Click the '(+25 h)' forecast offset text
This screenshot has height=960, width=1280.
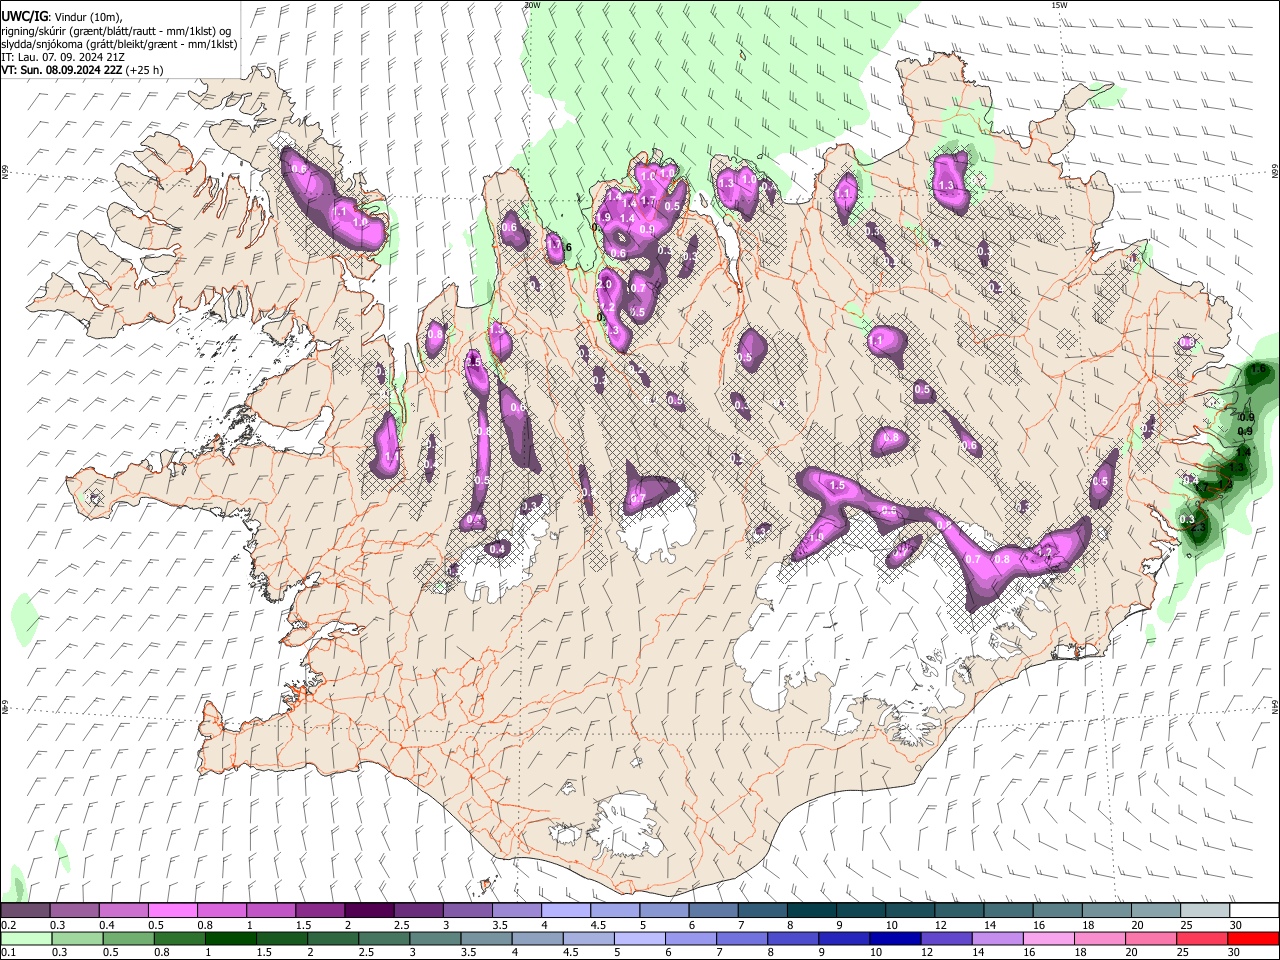pyautogui.click(x=146, y=70)
